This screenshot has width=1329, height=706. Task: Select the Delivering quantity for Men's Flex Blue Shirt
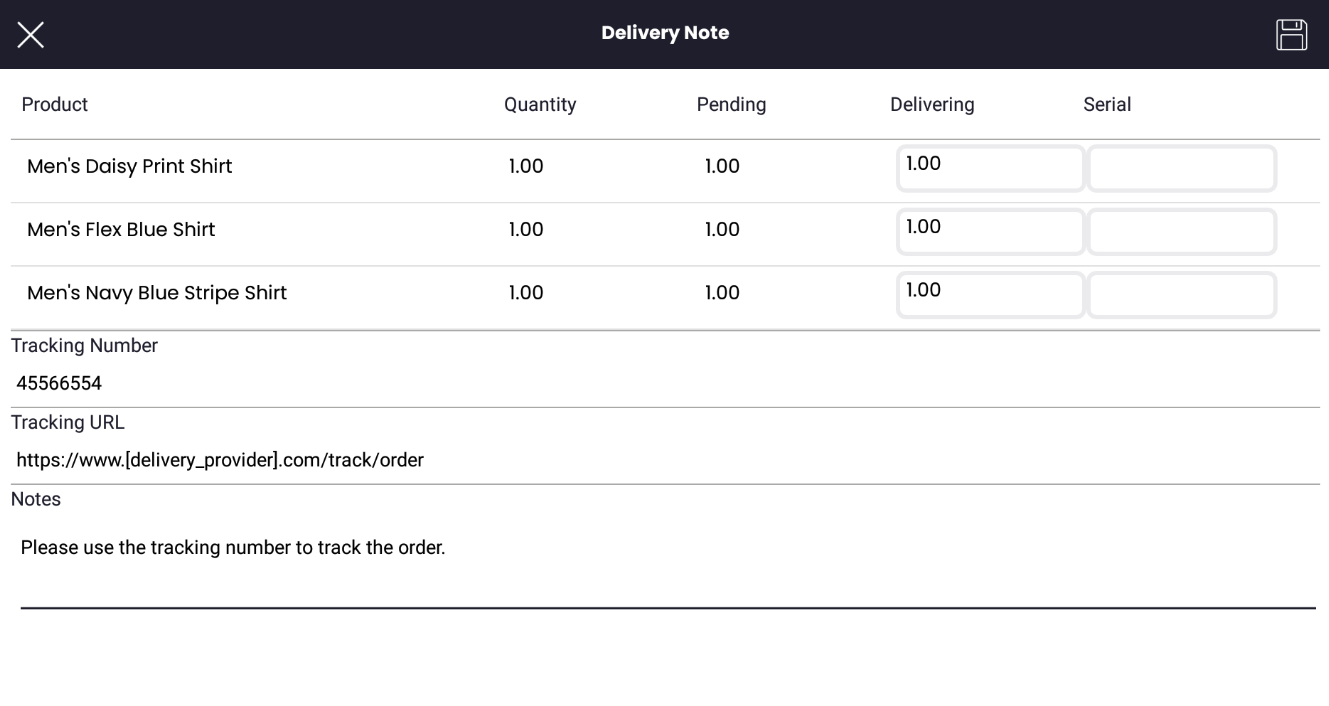tap(988, 231)
